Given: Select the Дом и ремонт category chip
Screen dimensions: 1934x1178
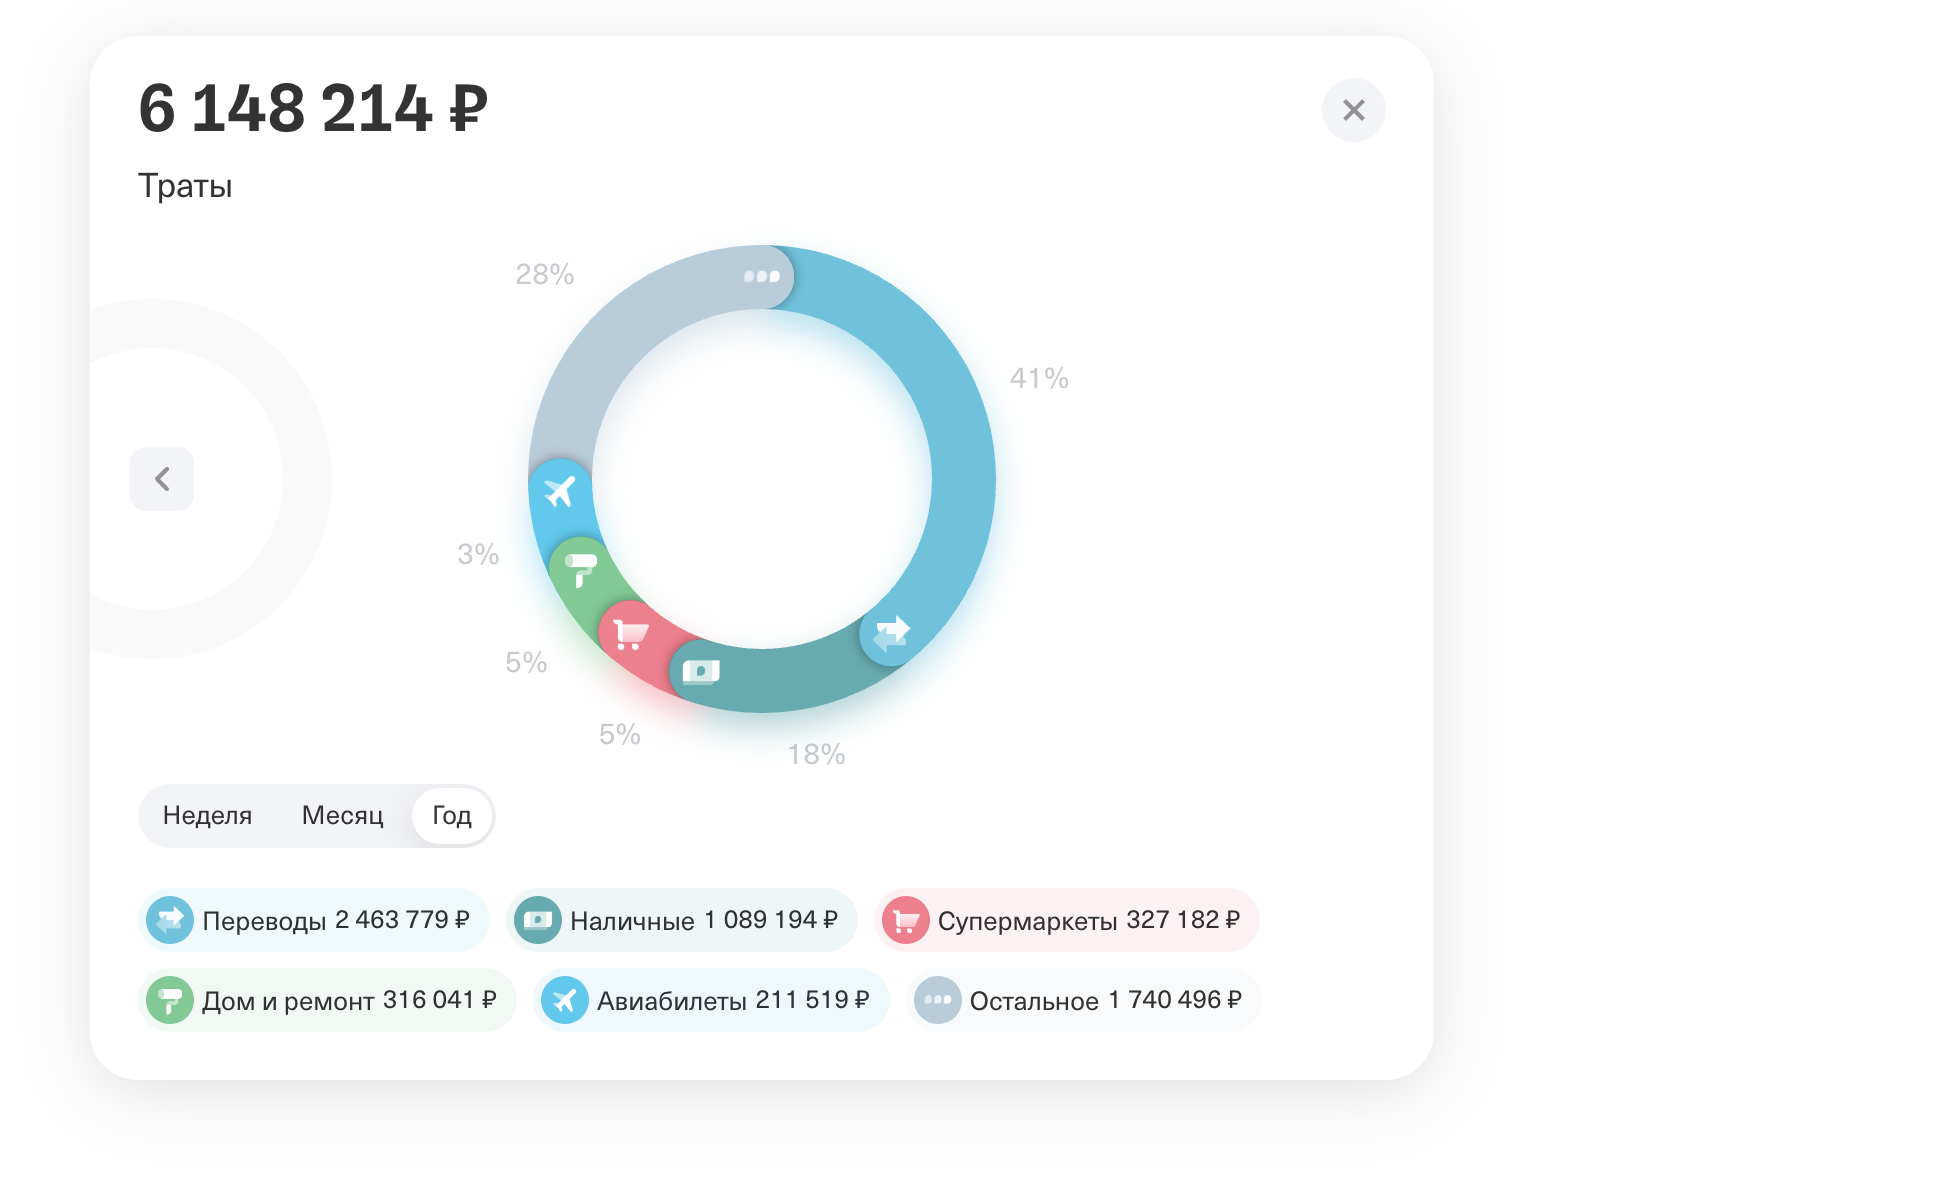Looking at the screenshot, I should [x=327, y=1000].
